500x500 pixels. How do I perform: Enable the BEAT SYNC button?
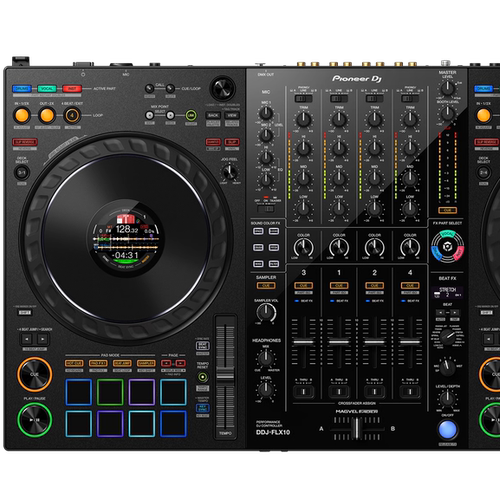click(x=202, y=346)
